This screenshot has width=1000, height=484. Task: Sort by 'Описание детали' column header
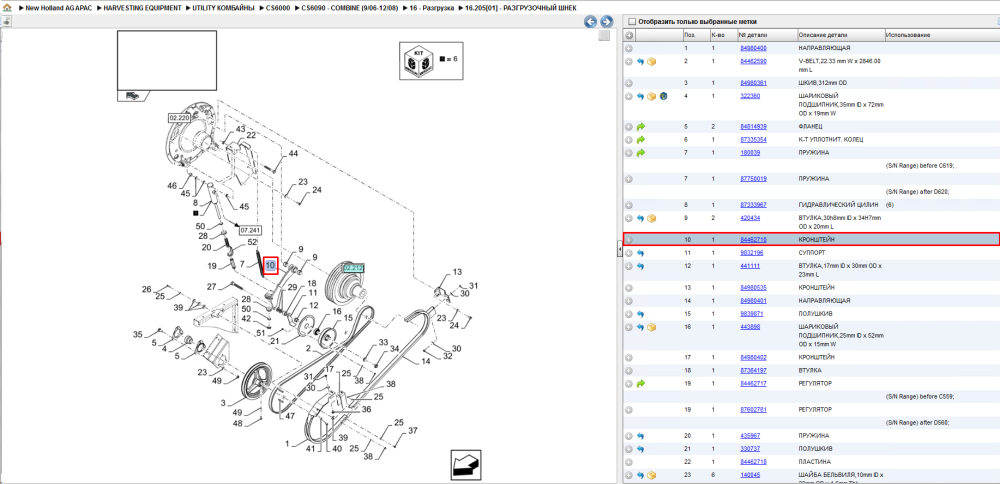(x=841, y=35)
